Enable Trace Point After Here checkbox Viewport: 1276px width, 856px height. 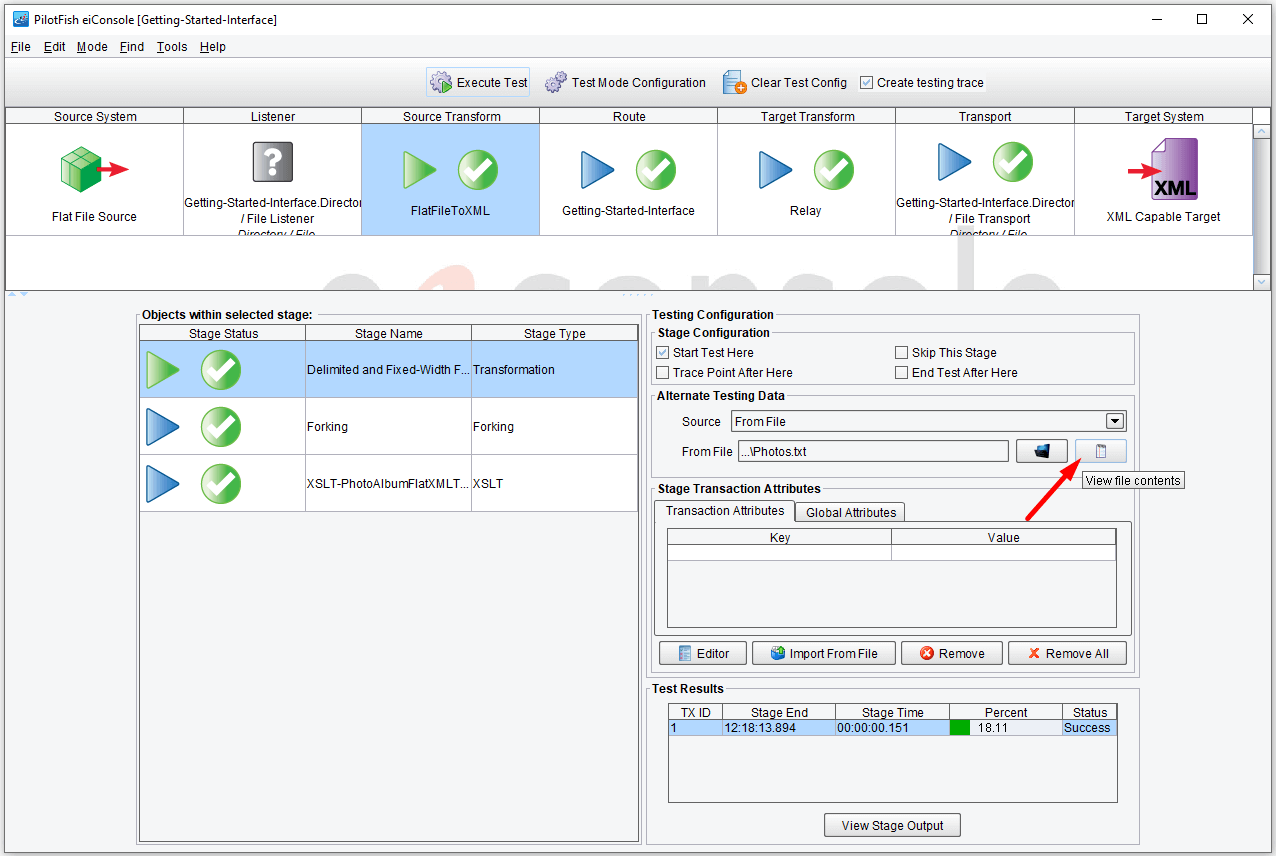tap(663, 373)
